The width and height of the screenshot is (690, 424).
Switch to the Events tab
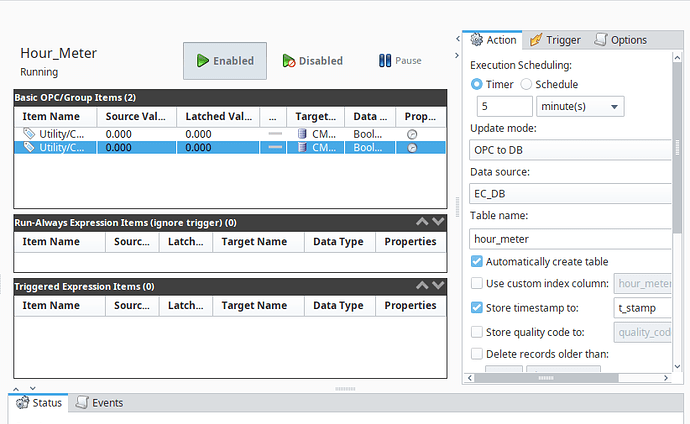[x=99, y=403]
